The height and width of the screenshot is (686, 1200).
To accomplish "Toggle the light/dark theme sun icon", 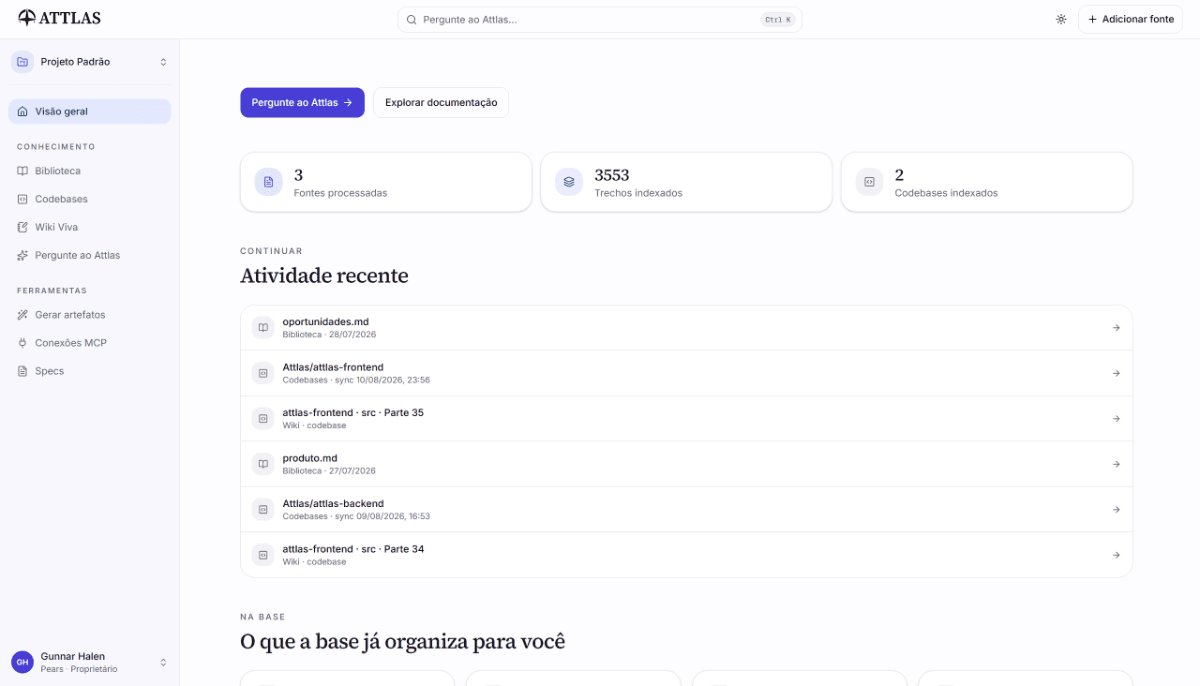I will click(1061, 19).
